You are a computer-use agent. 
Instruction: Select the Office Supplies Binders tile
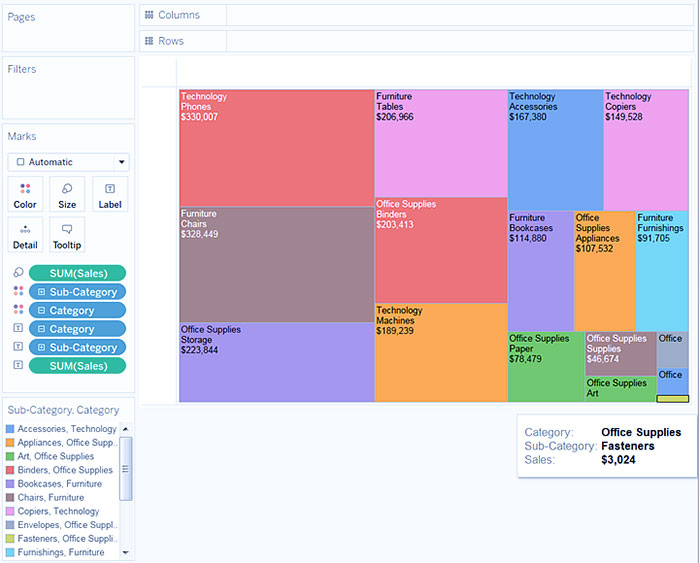point(441,250)
